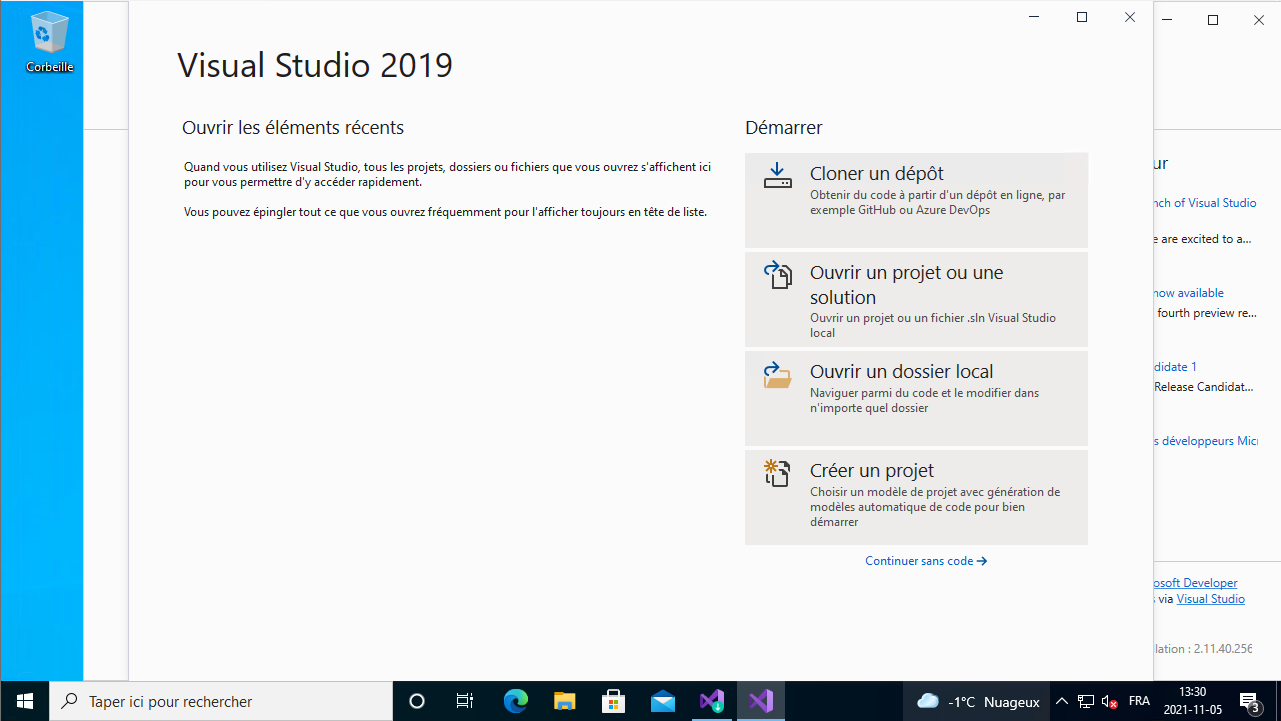
Task: Open Microsoft Edge from the taskbar
Action: (x=516, y=701)
